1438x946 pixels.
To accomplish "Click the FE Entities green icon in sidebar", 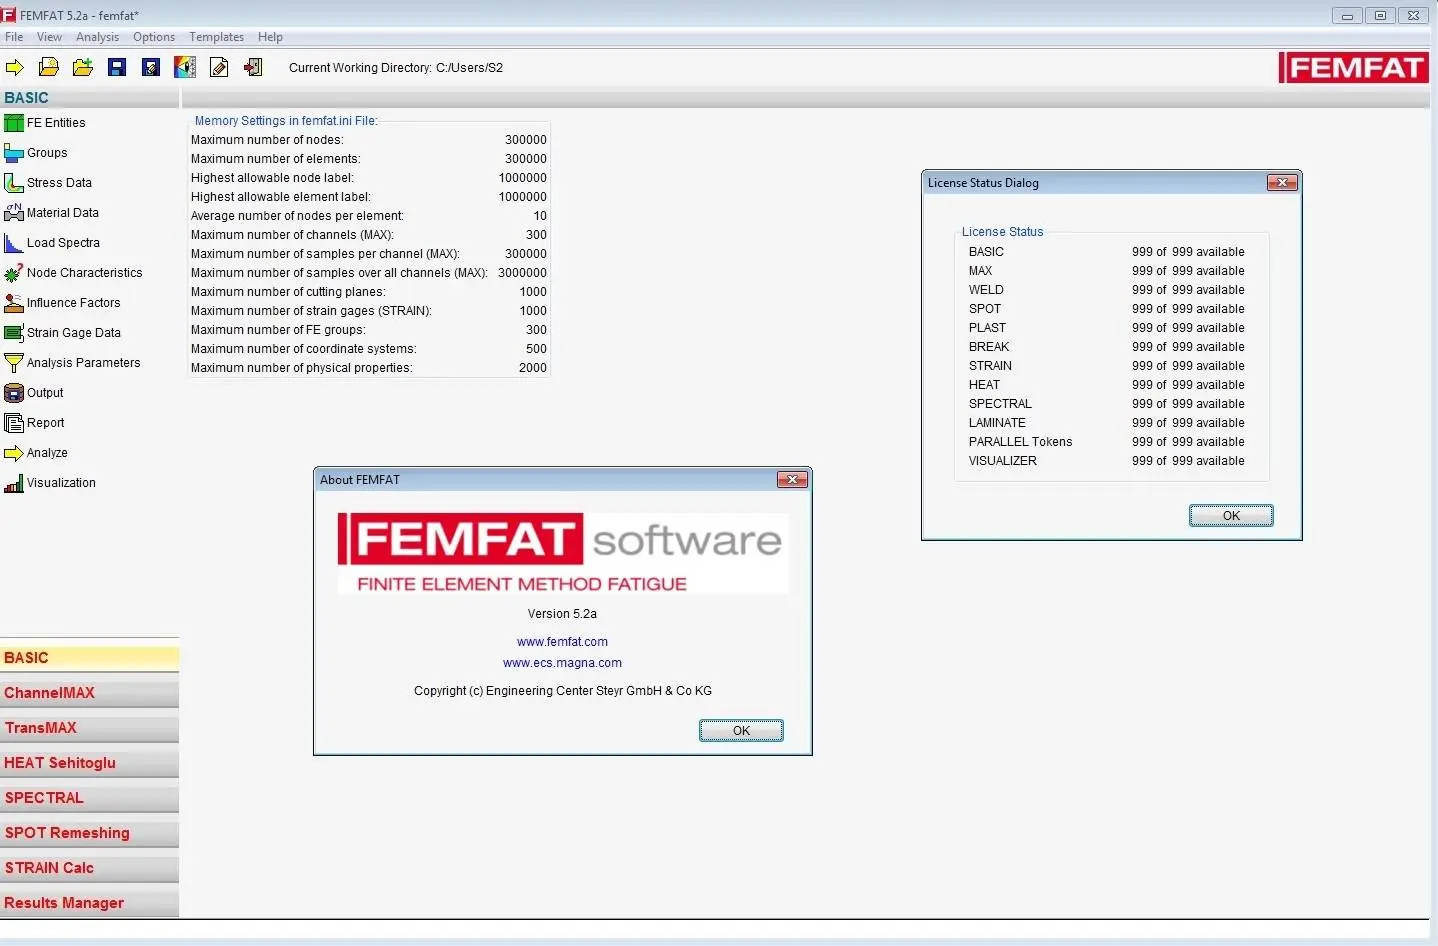I will coord(14,123).
